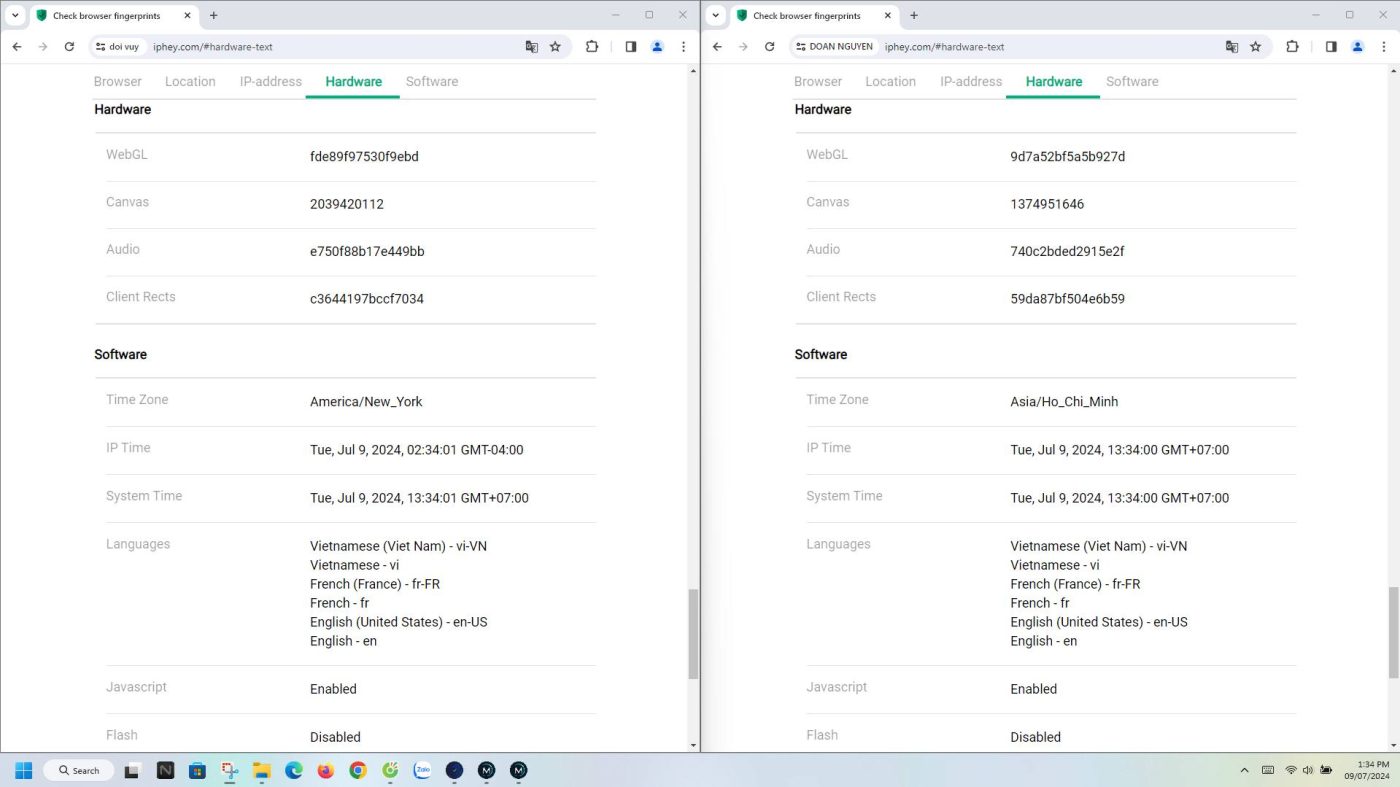This screenshot has height=787, width=1400.
Task: Launch Microsoft Edge from the taskbar
Action: (293, 770)
